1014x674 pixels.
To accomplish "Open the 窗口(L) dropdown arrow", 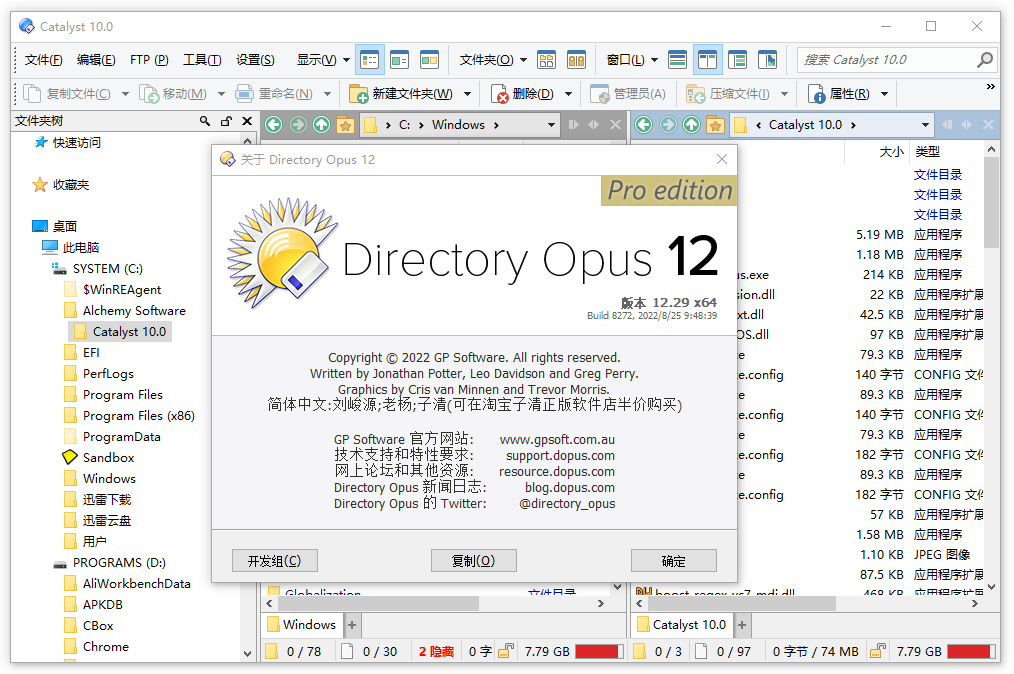I will point(654,60).
